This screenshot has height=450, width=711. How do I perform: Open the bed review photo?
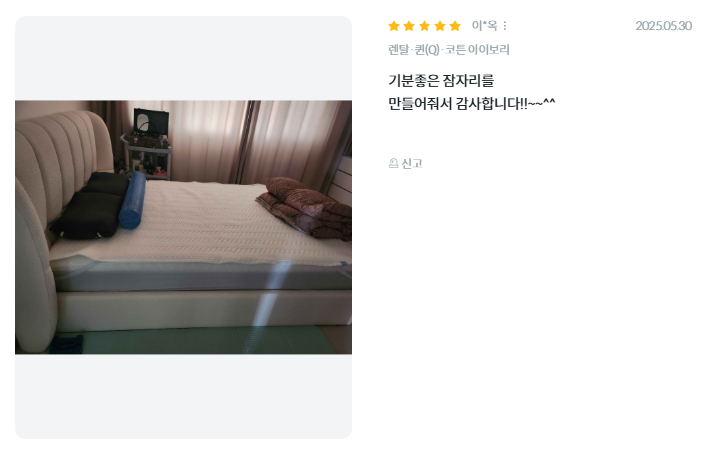(183, 227)
